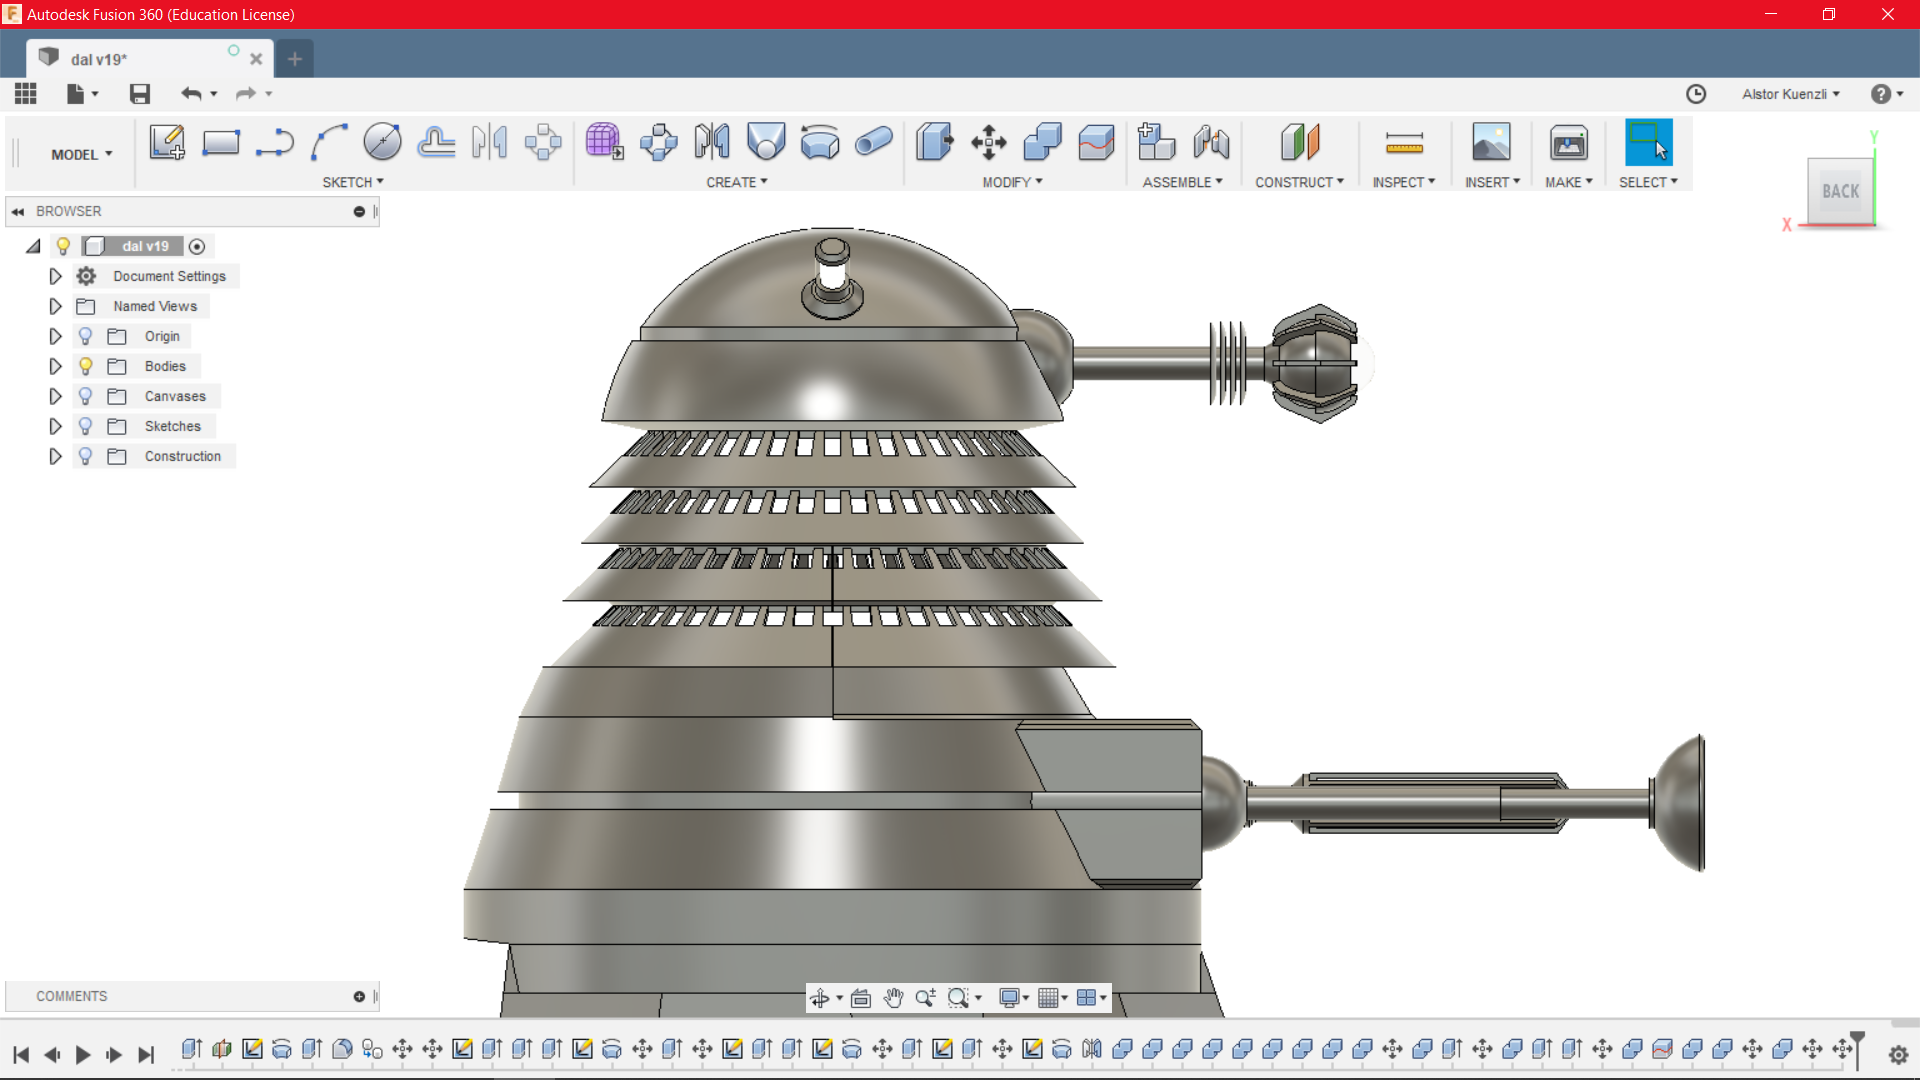Open the Grid and Snaps dropdown
This screenshot has height=1080, width=1920.
pyautogui.click(x=1052, y=998)
